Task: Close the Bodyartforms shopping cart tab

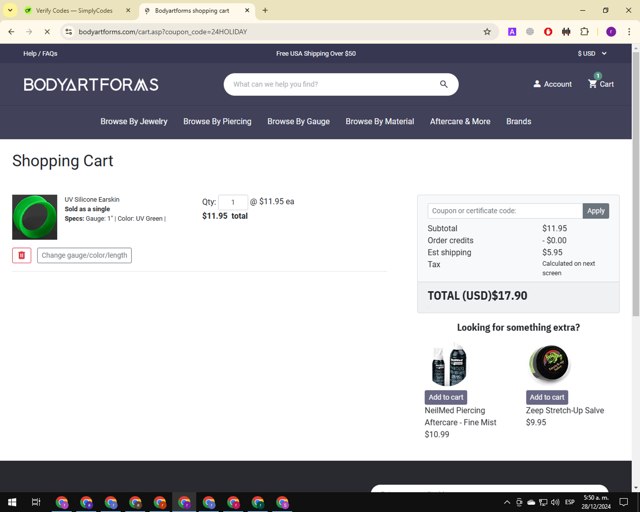Action: (x=247, y=11)
